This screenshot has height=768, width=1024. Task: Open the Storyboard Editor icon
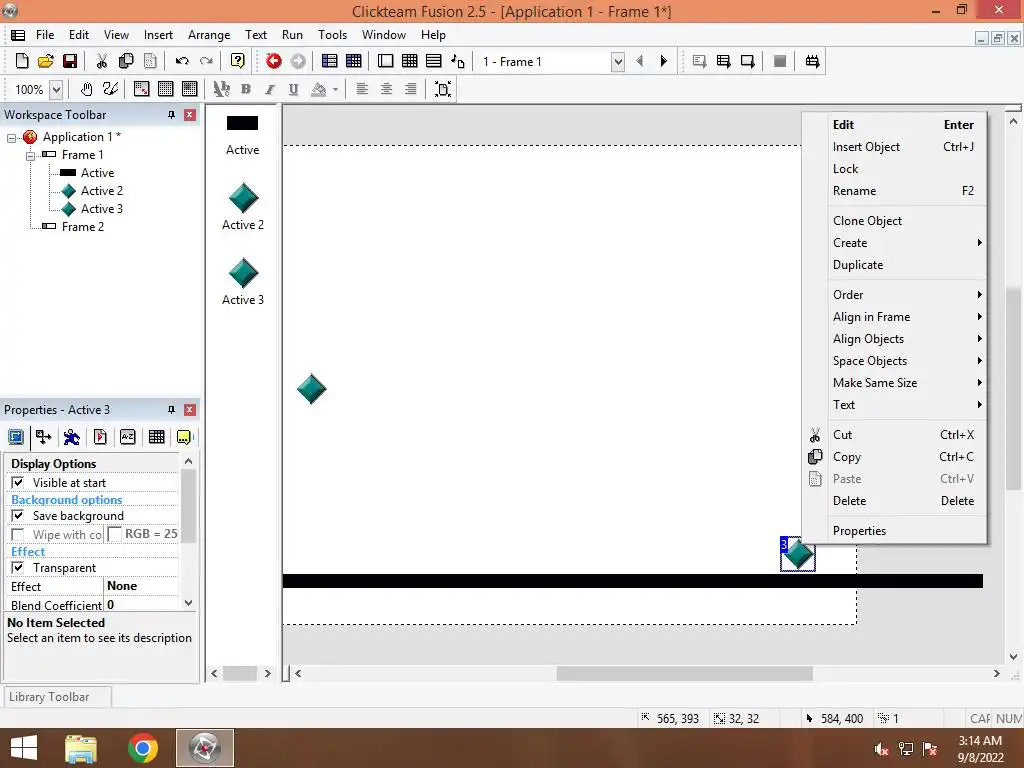[x=330, y=61]
